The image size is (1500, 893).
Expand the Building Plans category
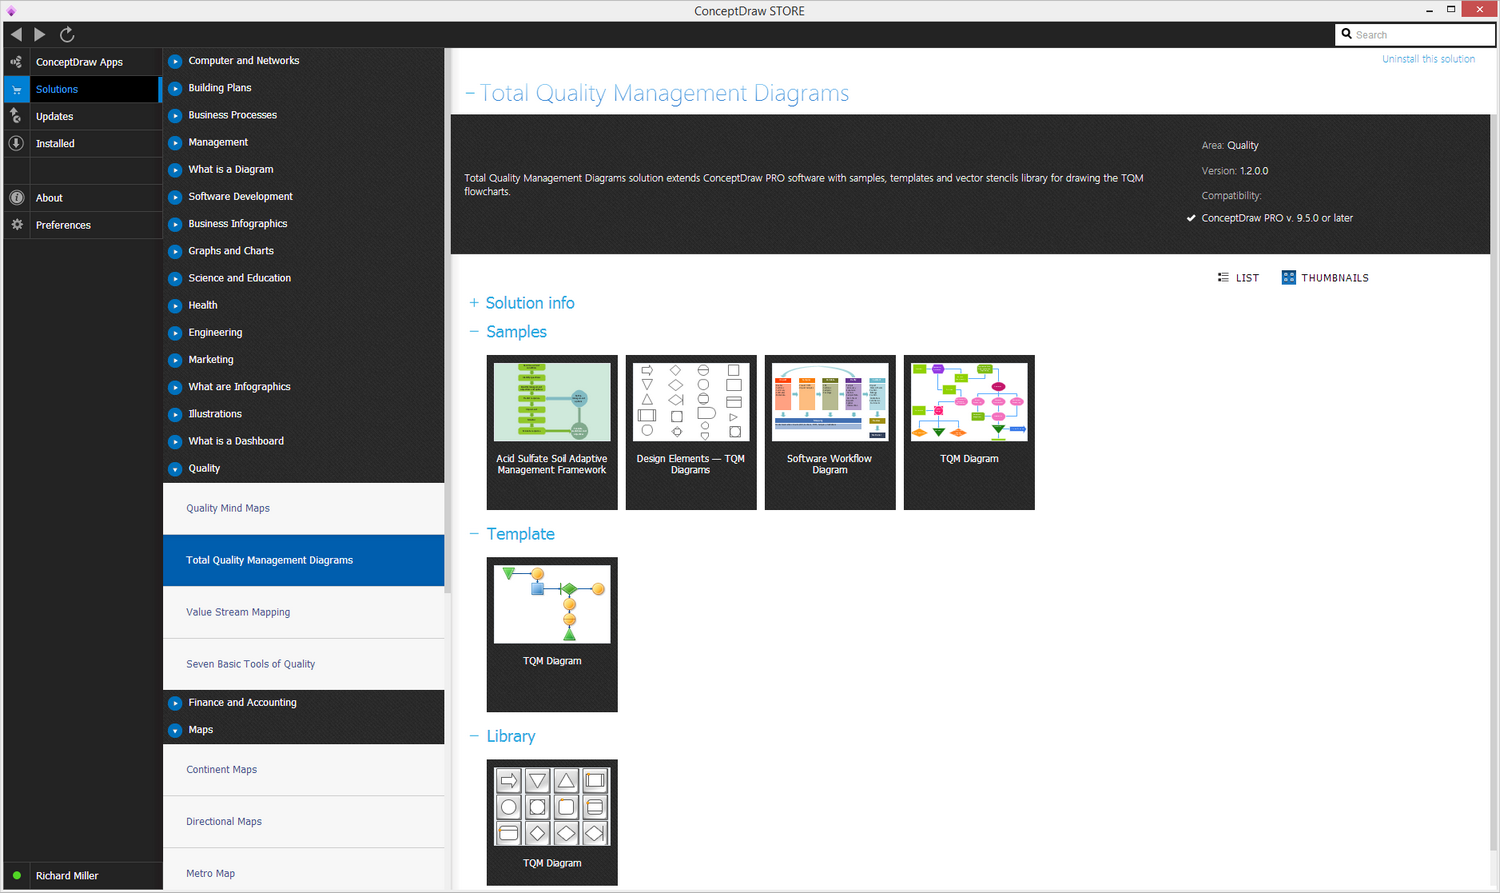175,88
